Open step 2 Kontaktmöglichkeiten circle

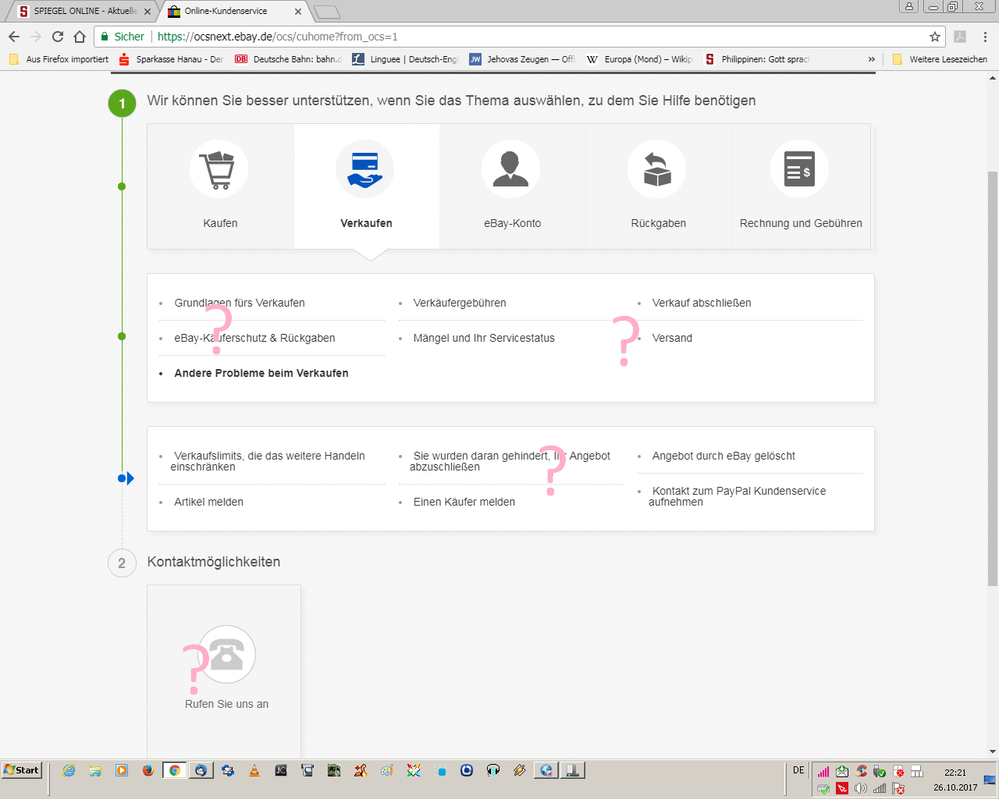121,562
